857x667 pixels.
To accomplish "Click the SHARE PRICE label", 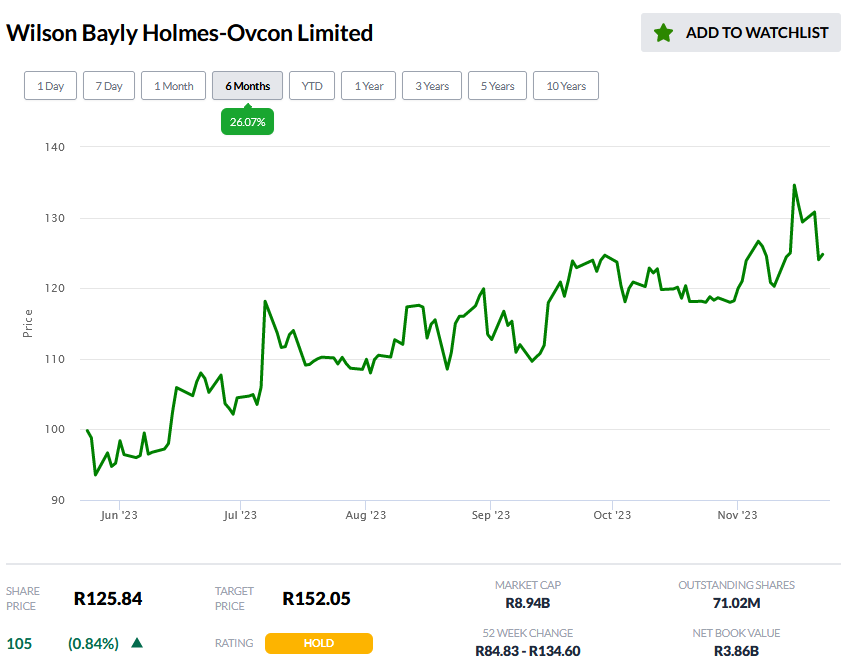I will point(22,599).
